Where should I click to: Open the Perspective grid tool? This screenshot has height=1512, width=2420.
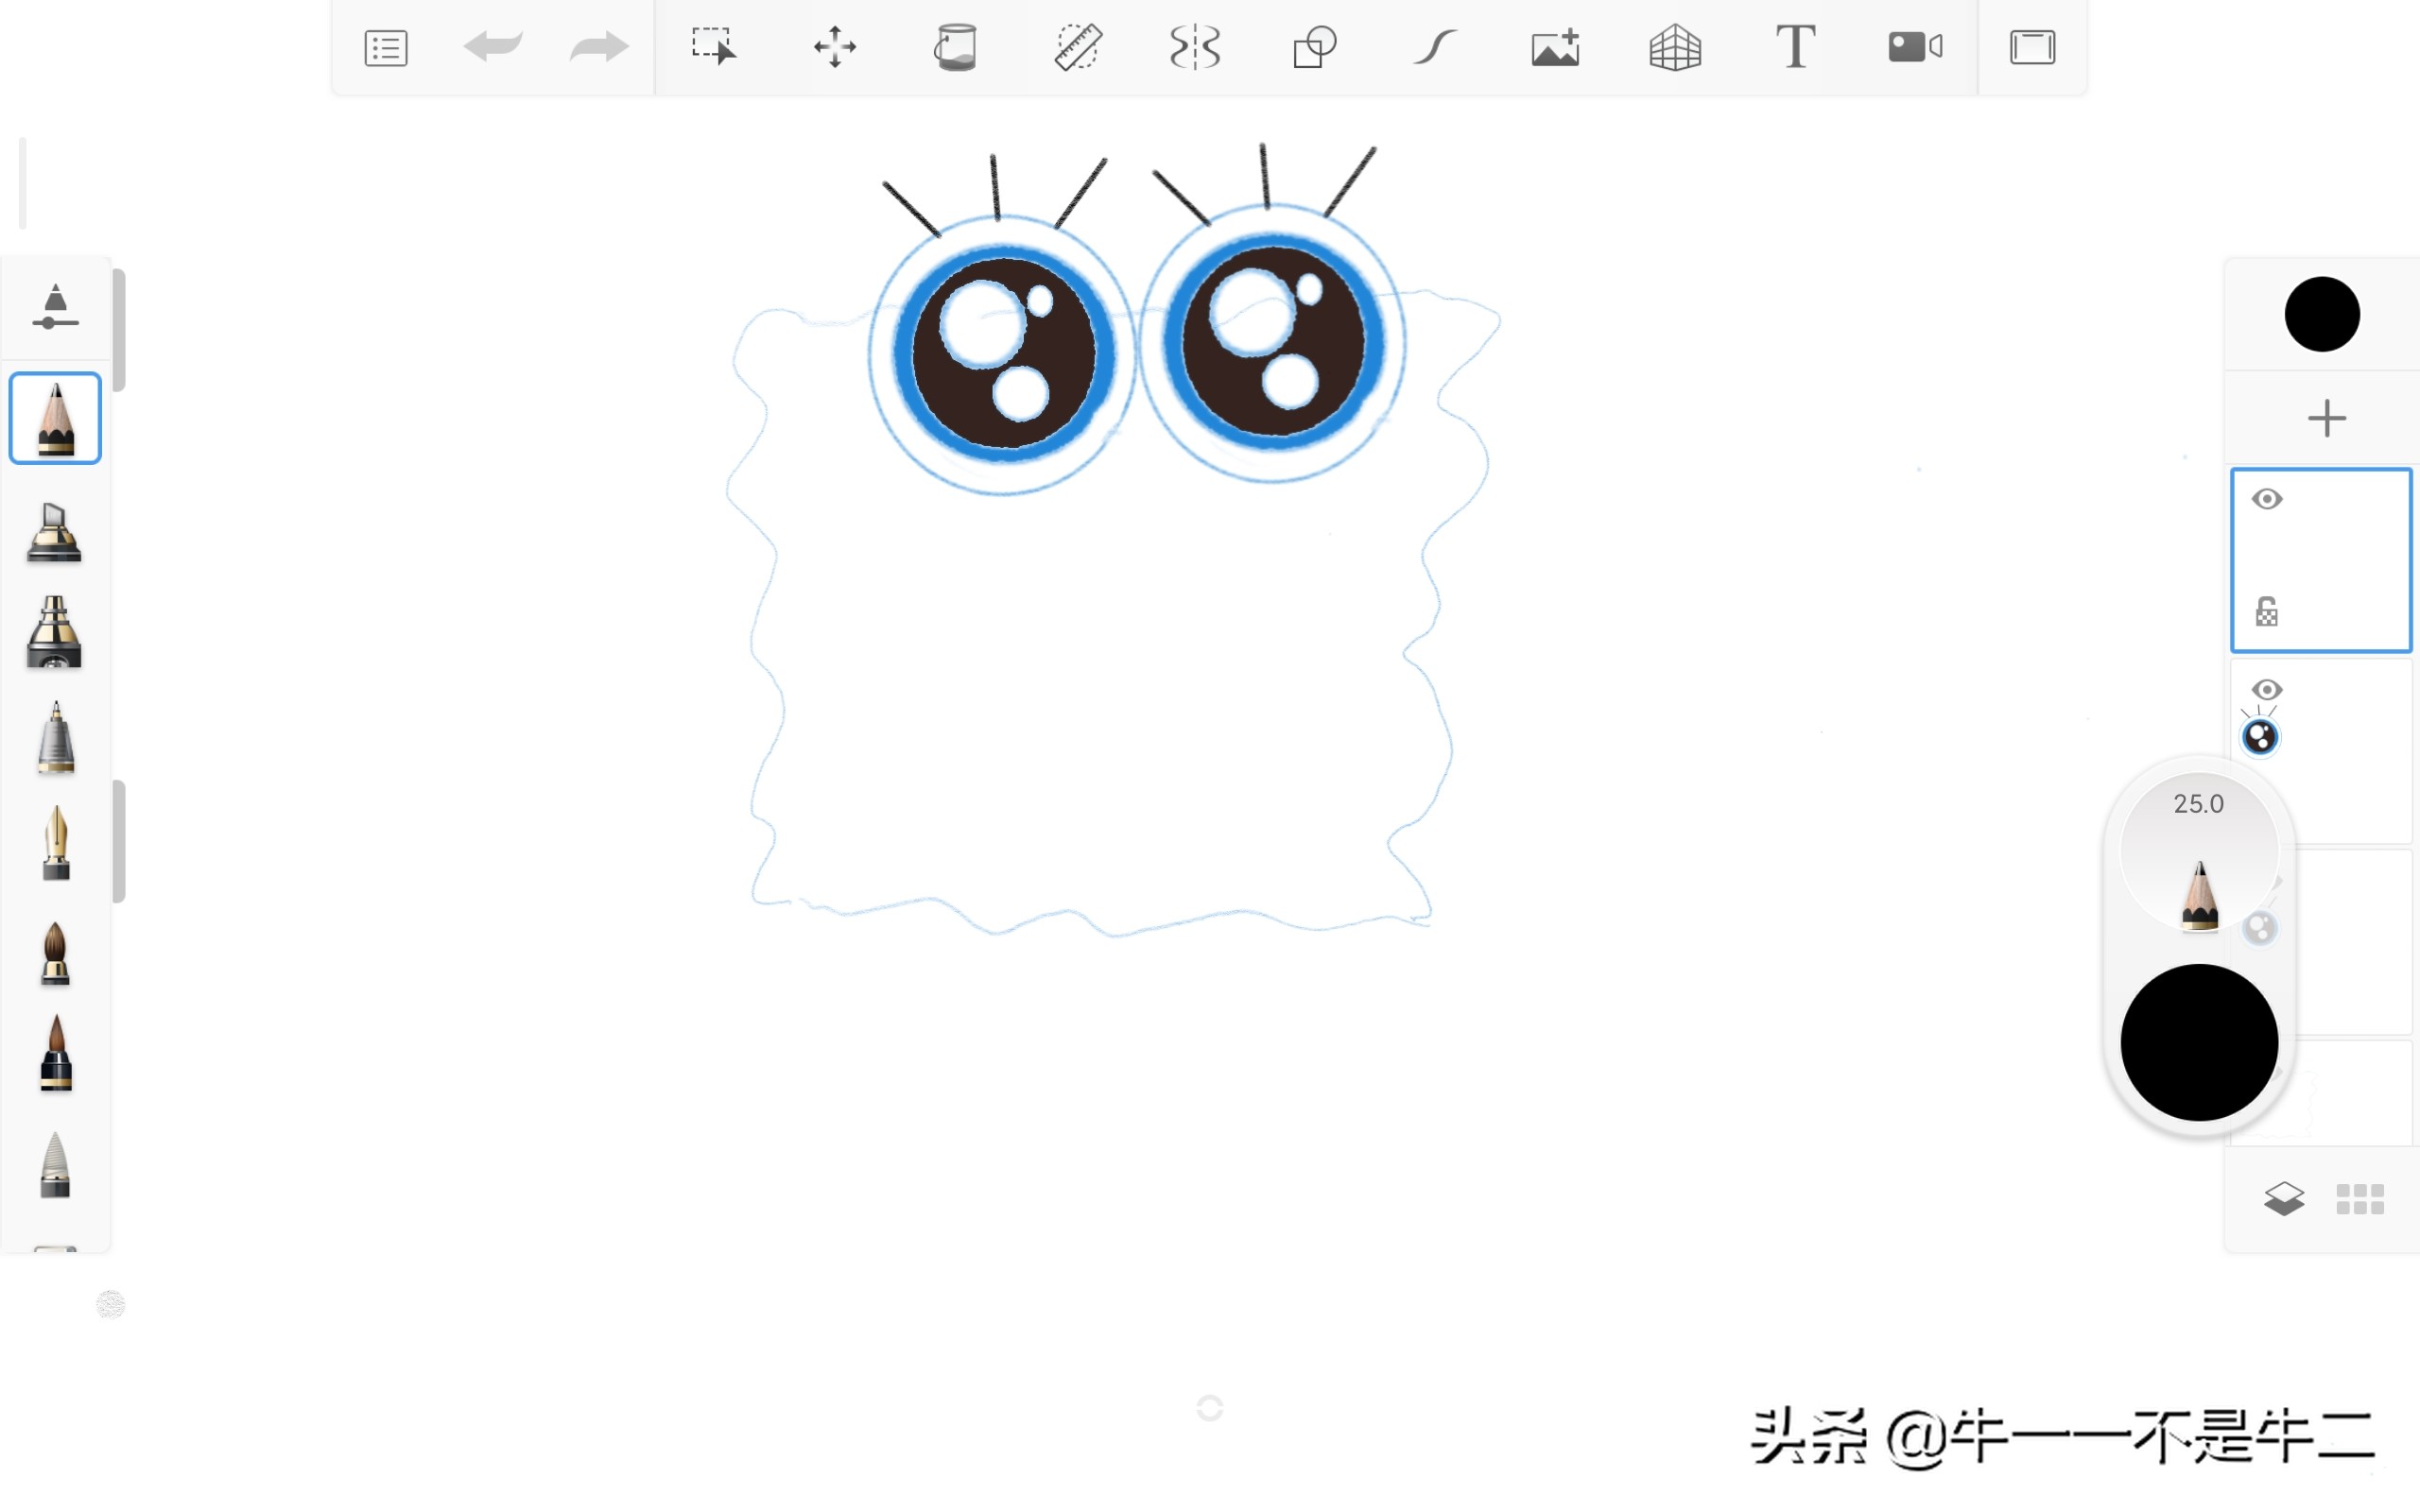coord(1675,47)
